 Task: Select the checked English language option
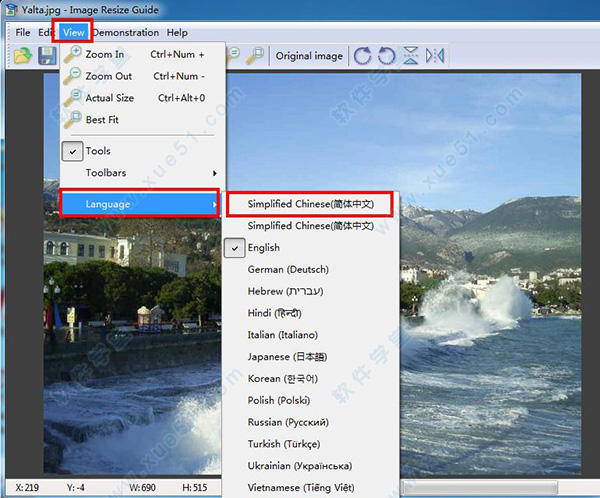[x=311, y=248]
